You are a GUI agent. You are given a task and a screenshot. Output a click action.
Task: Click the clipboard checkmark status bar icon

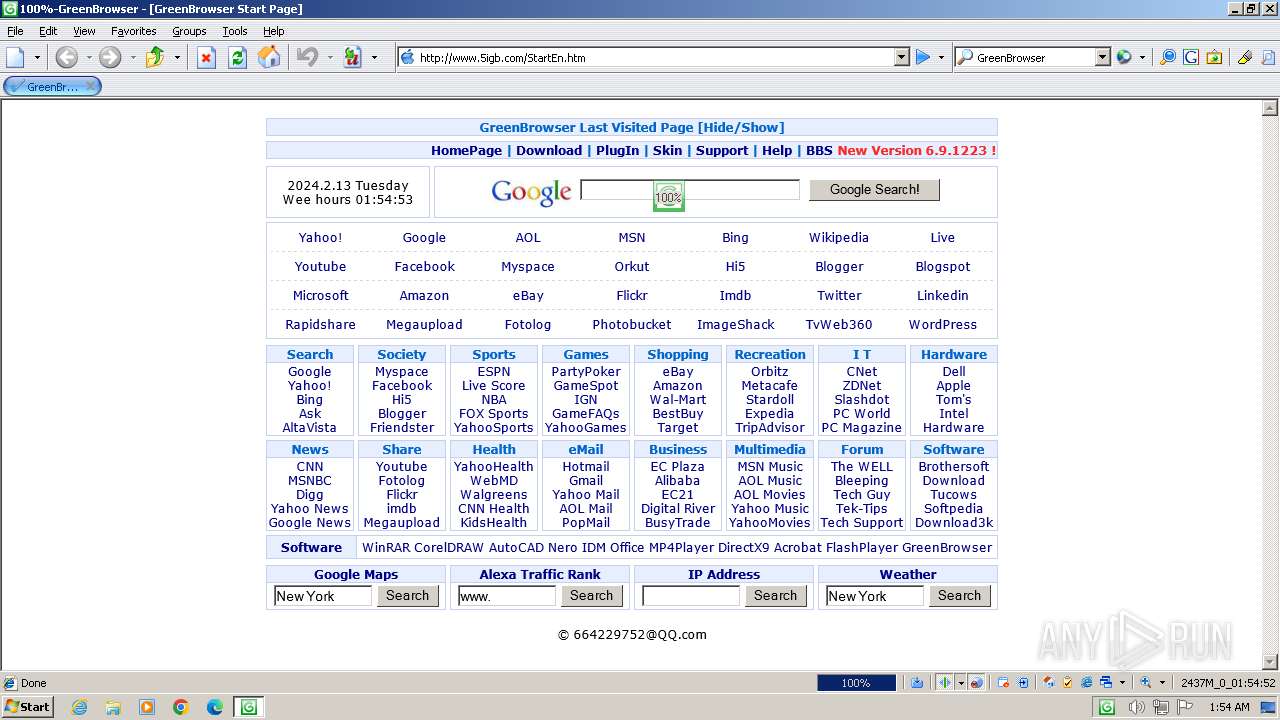(x=1067, y=683)
